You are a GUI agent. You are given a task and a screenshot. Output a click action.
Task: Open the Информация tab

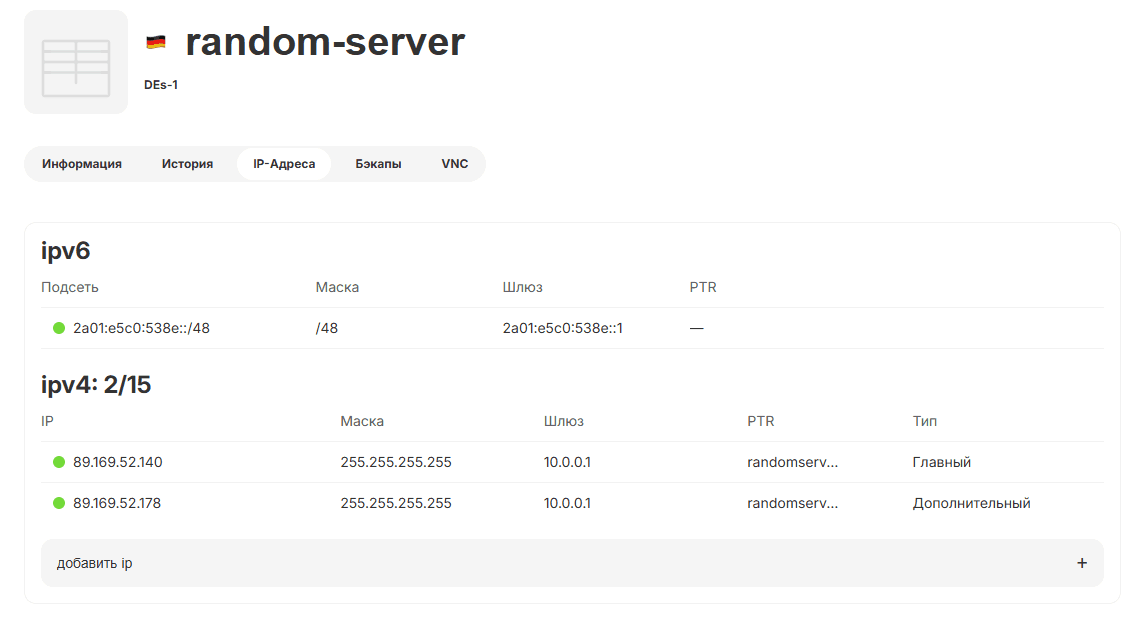coord(82,164)
